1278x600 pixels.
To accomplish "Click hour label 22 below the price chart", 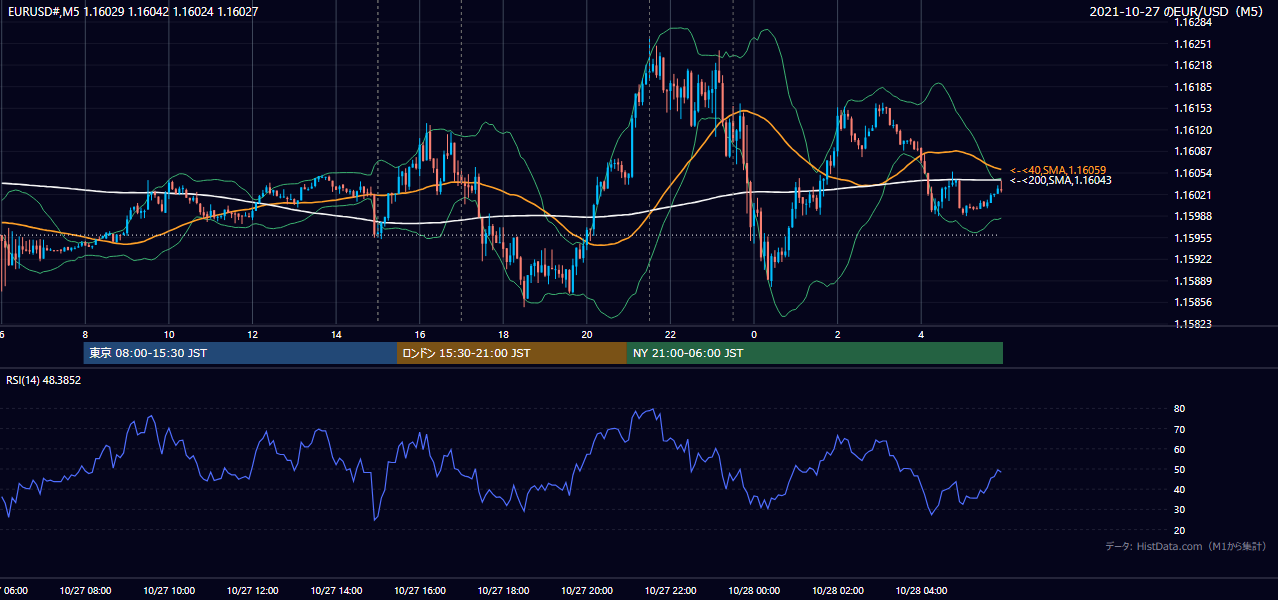I will click(670, 335).
